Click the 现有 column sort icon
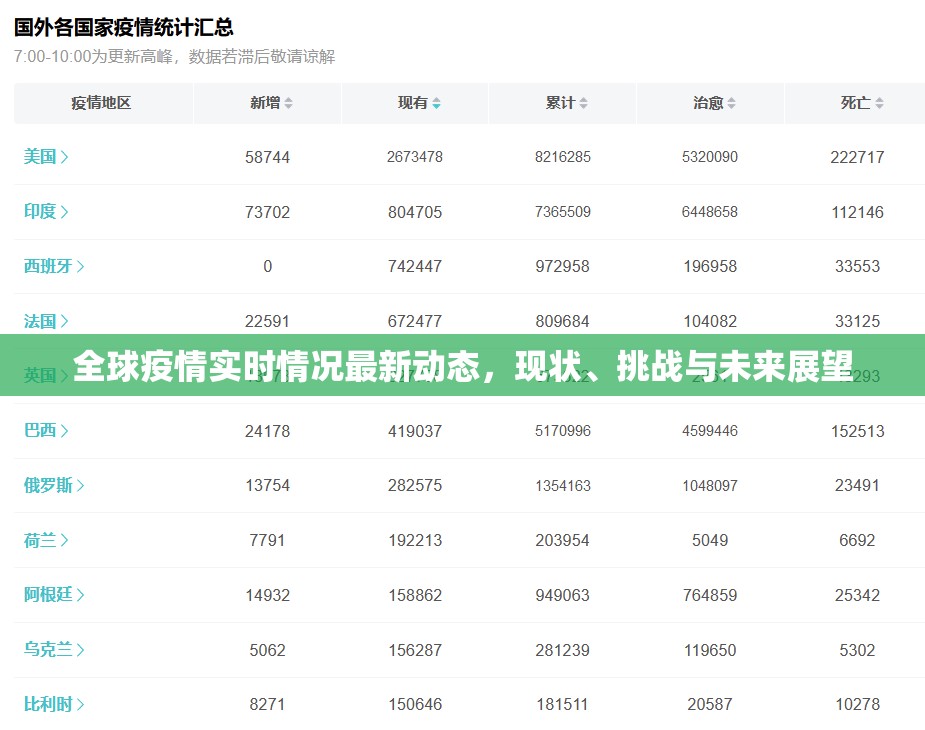The image size is (925, 730). coord(436,103)
